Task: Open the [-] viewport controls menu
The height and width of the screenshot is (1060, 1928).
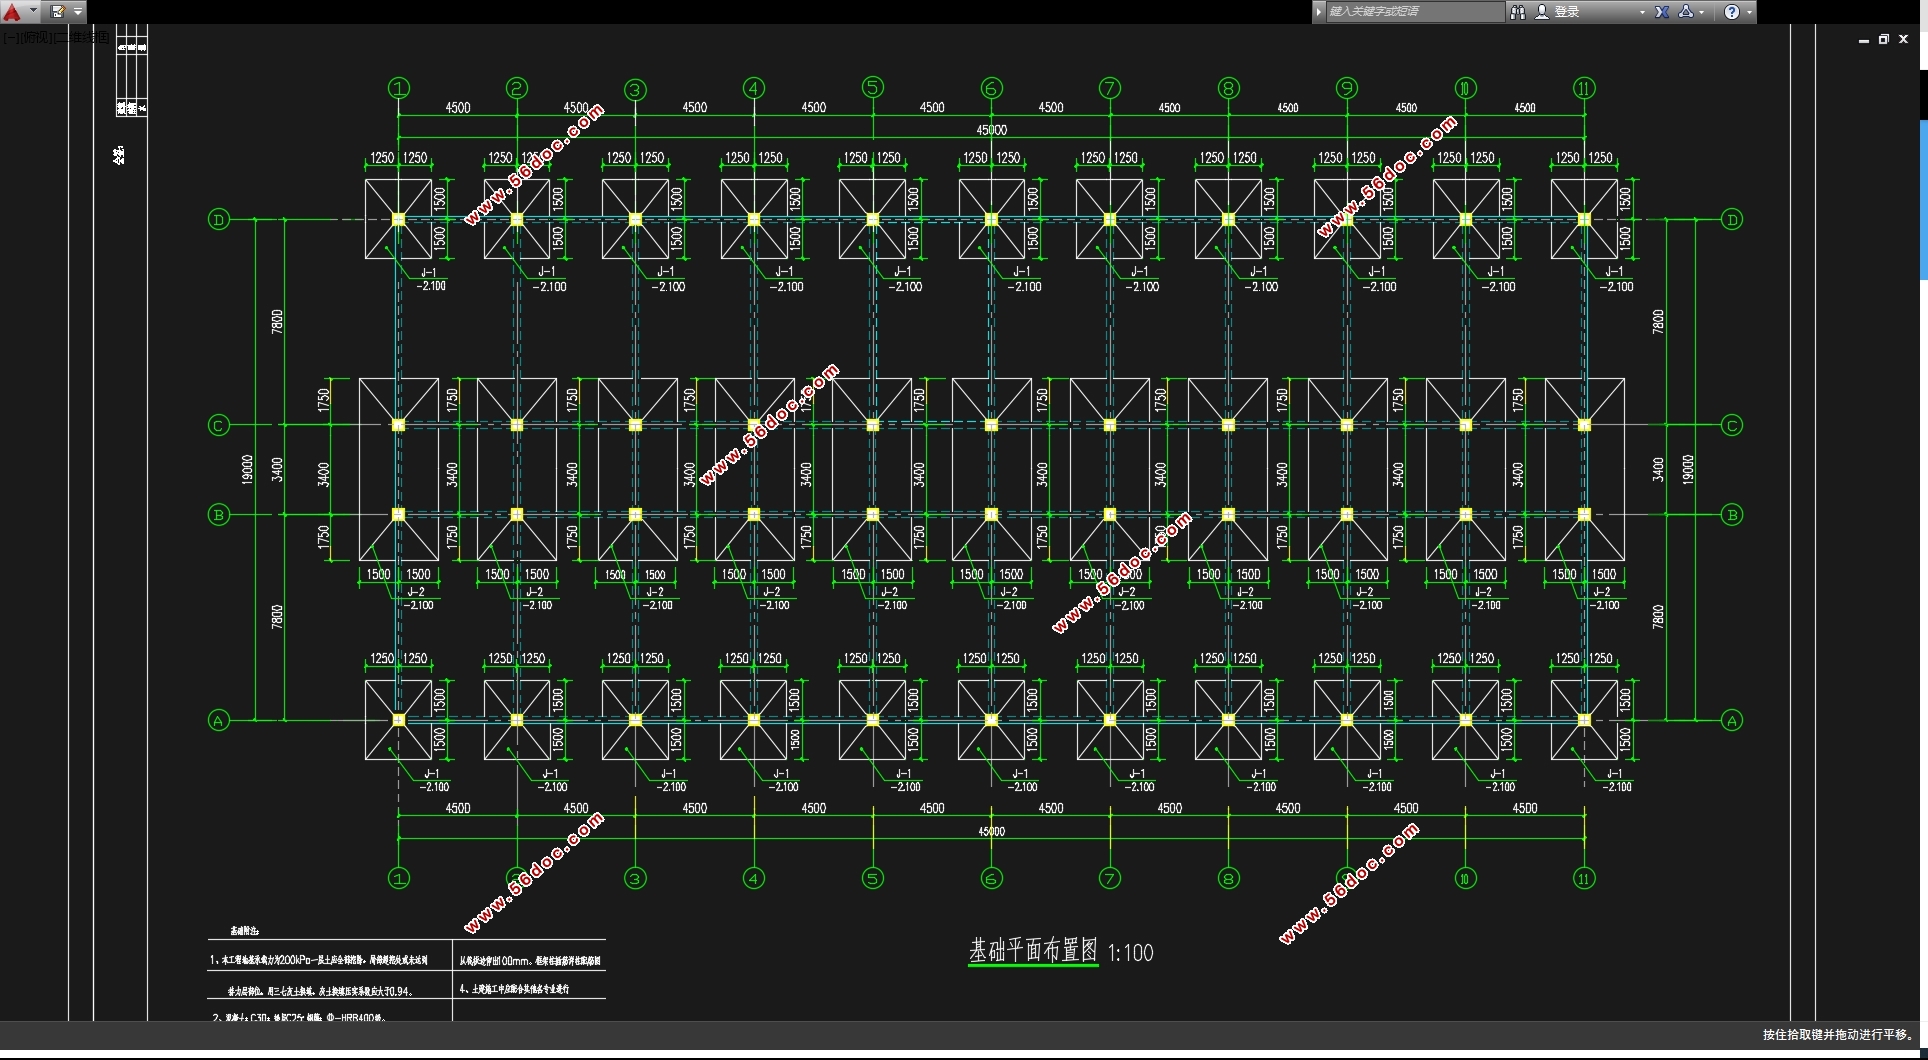Action: click(x=9, y=37)
